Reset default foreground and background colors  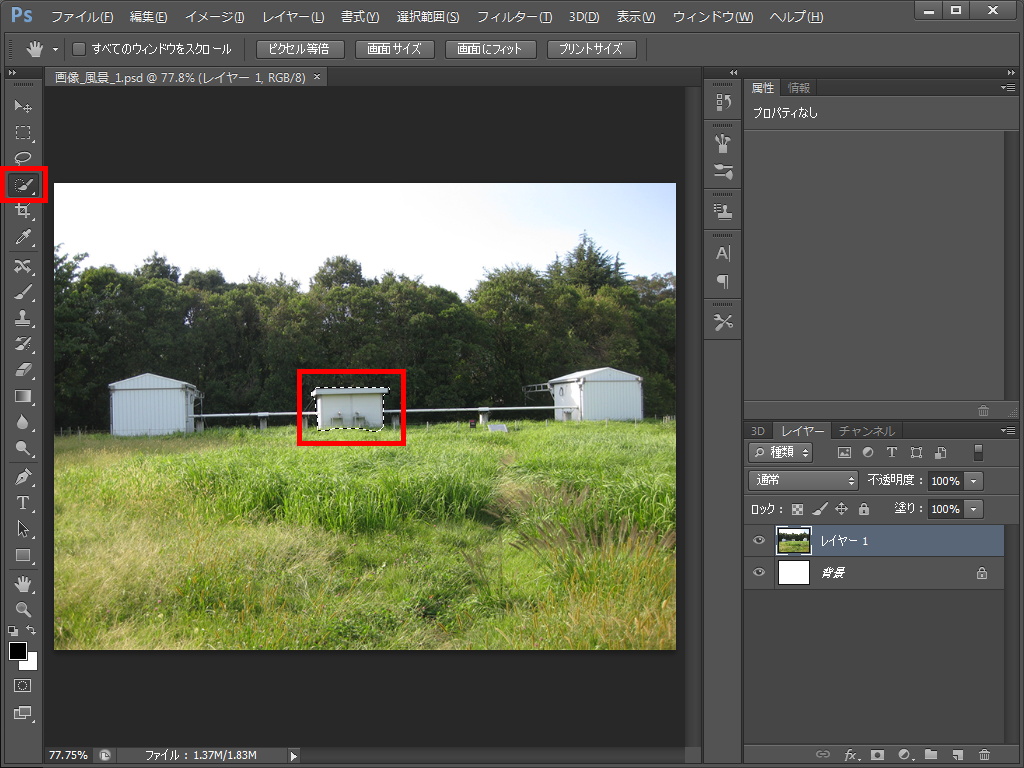(x=13, y=631)
